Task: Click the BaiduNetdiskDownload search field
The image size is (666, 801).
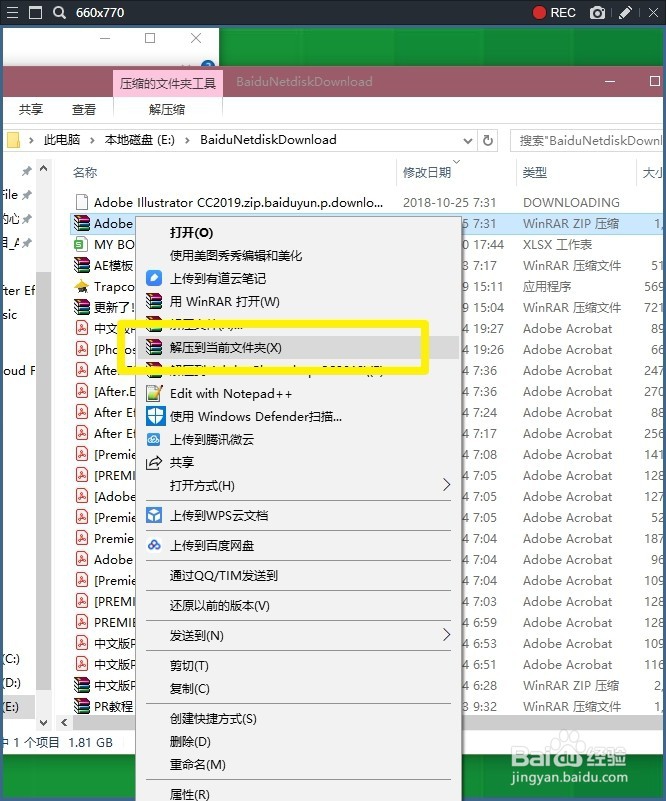Action: (587, 140)
